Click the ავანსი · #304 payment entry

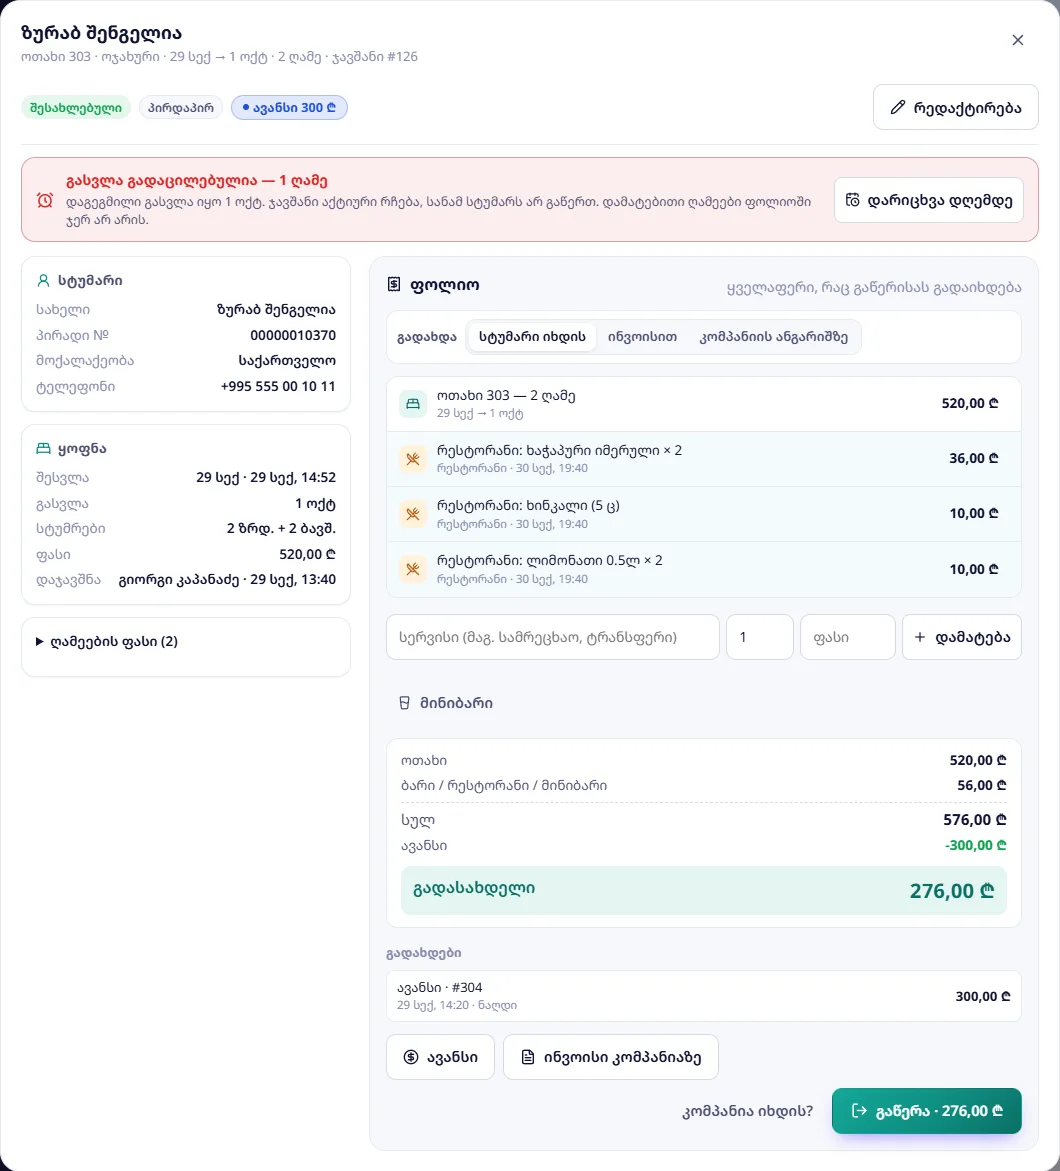coord(704,996)
